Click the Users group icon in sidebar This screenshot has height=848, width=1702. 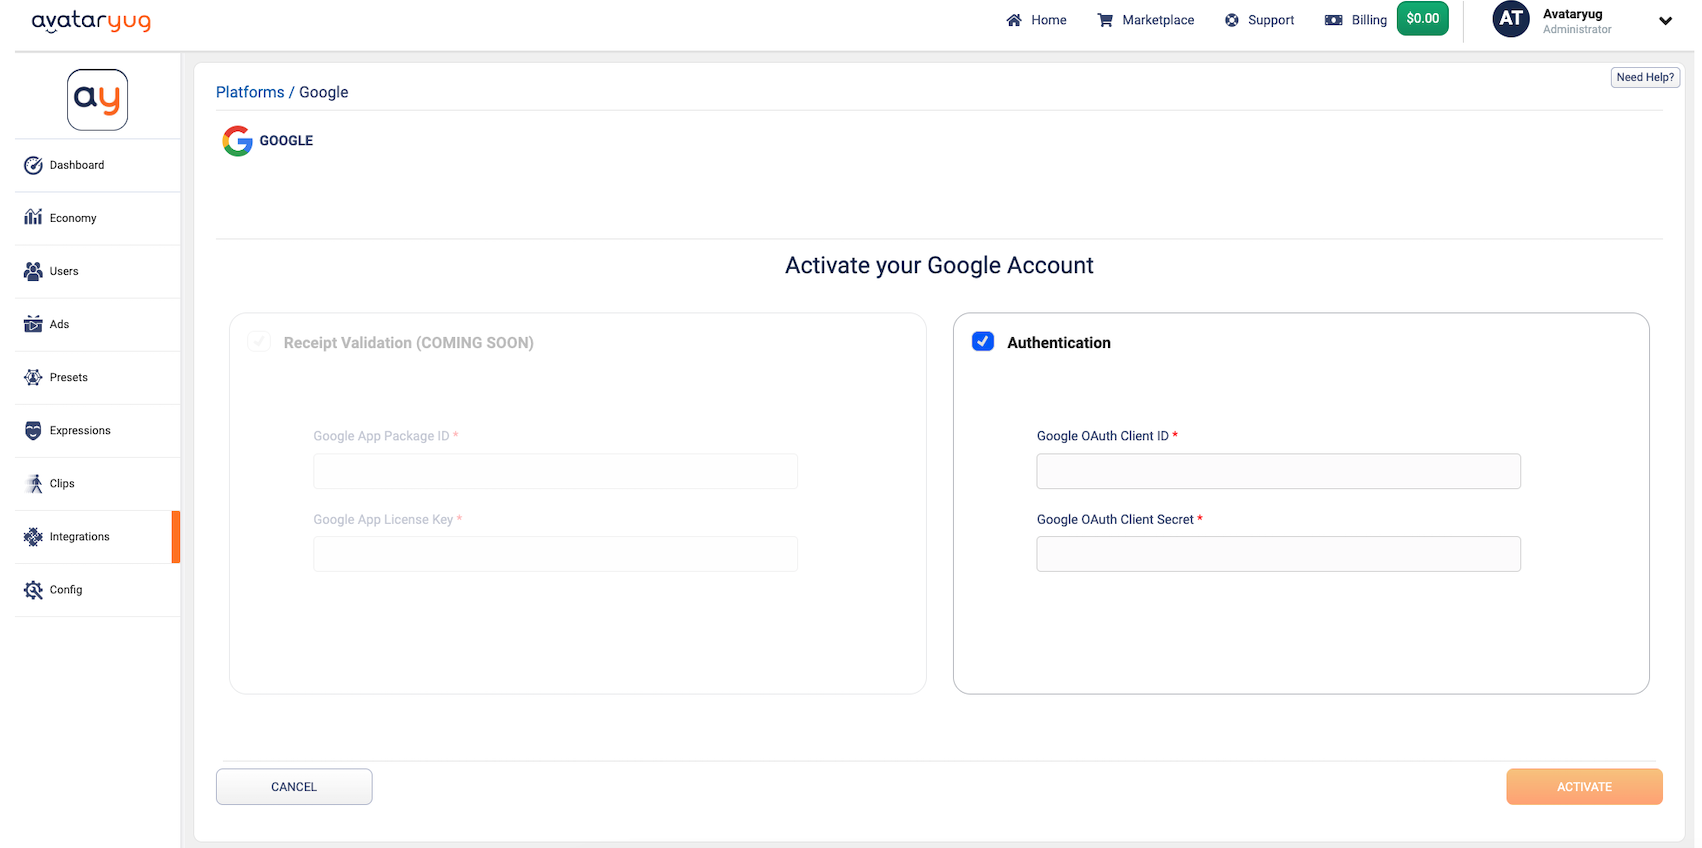point(33,271)
